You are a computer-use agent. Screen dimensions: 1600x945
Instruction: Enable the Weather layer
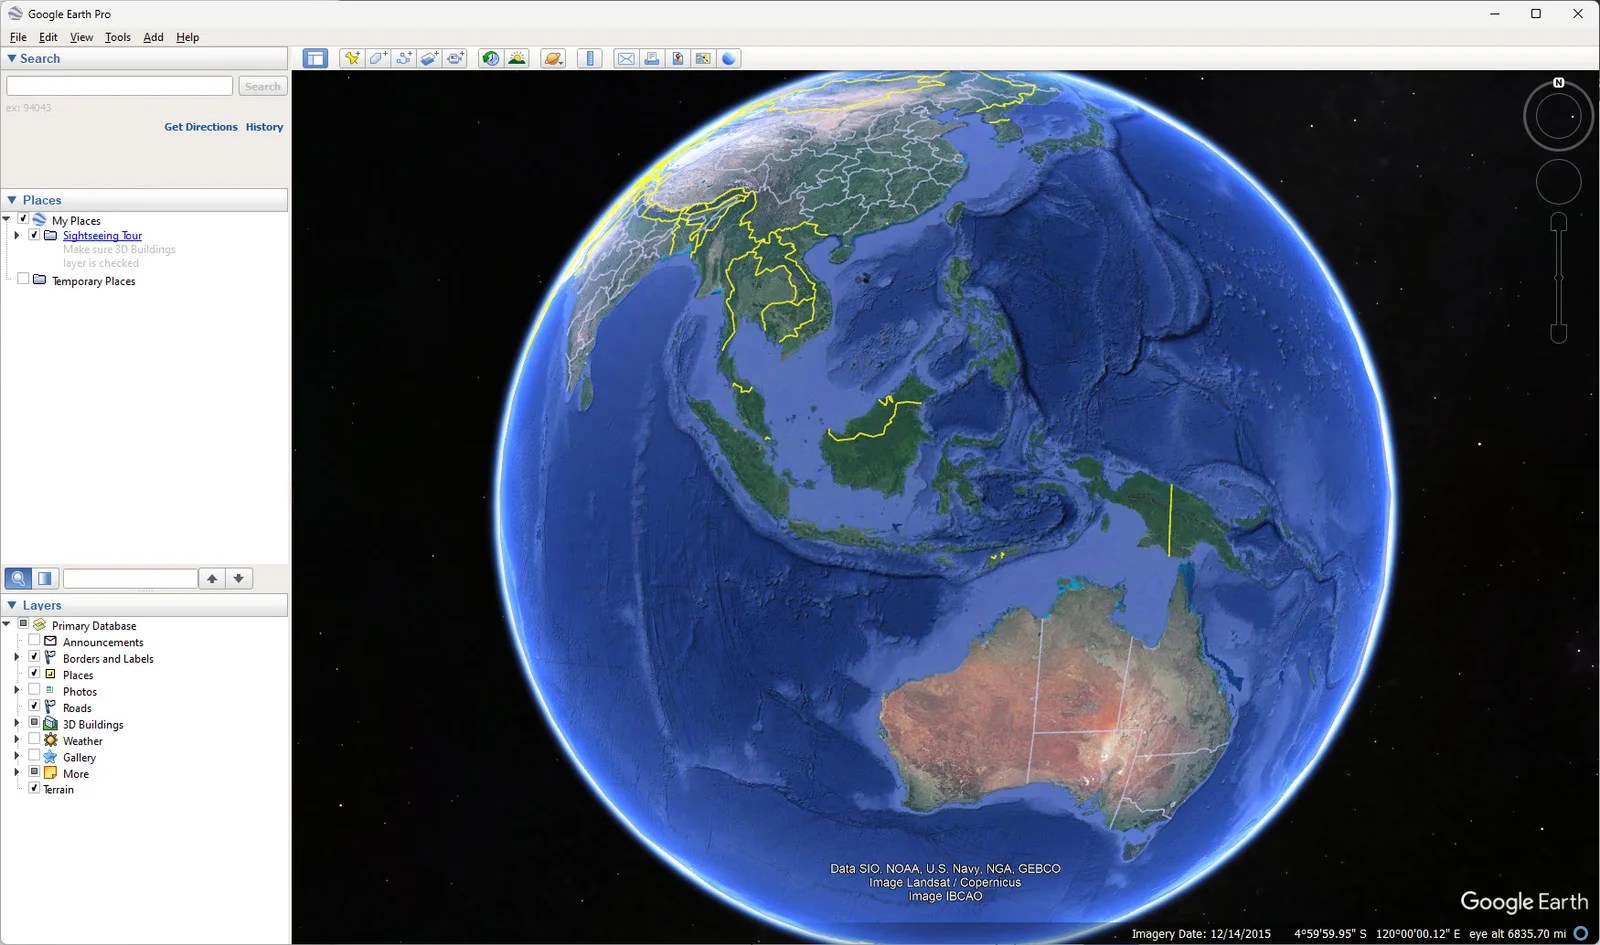pos(35,740)
